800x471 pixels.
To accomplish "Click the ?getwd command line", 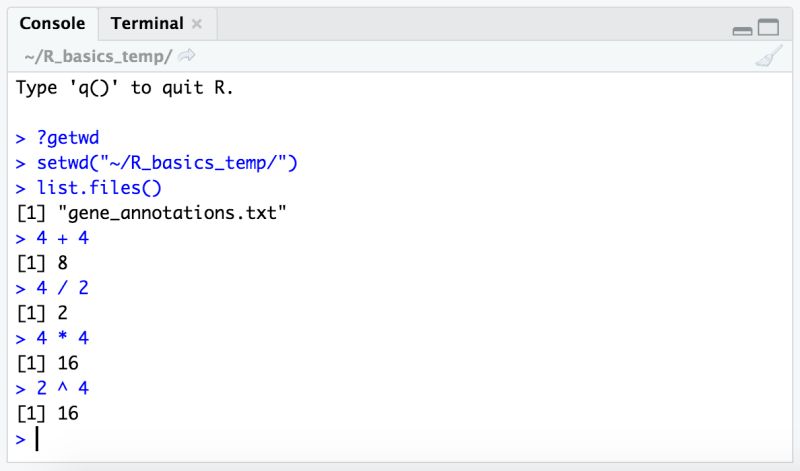I will tap(68, 138).
